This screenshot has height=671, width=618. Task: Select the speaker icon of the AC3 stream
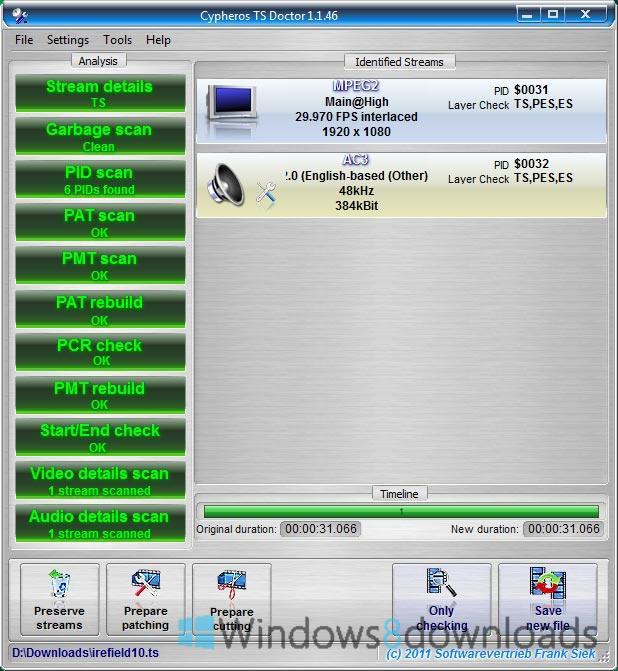point(226,184)
